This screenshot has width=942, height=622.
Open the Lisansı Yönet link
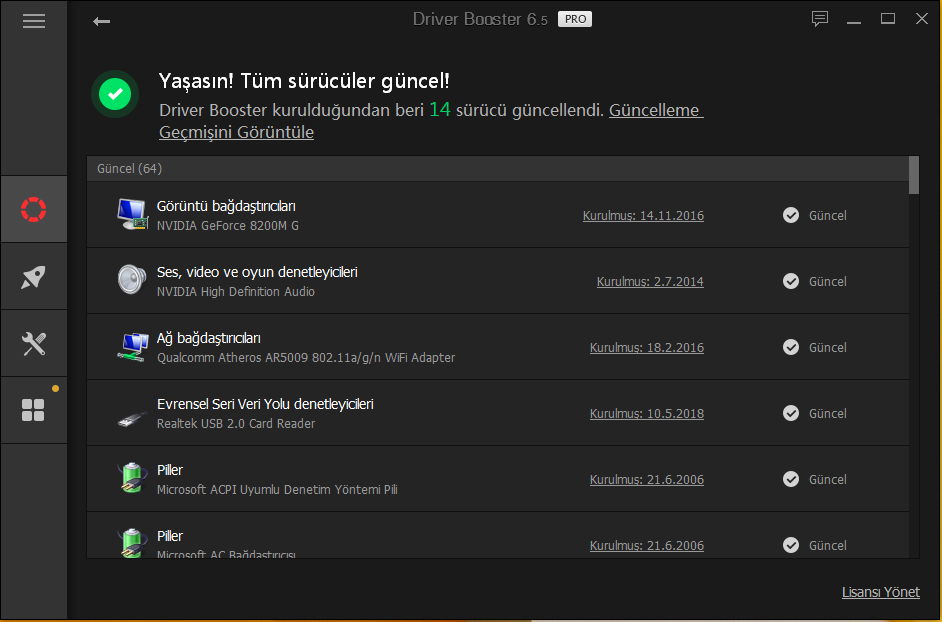coord(880,592)
